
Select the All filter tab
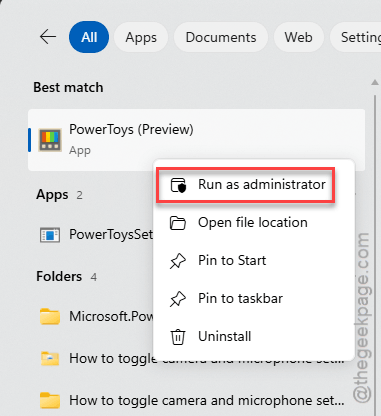pos(89,37)
